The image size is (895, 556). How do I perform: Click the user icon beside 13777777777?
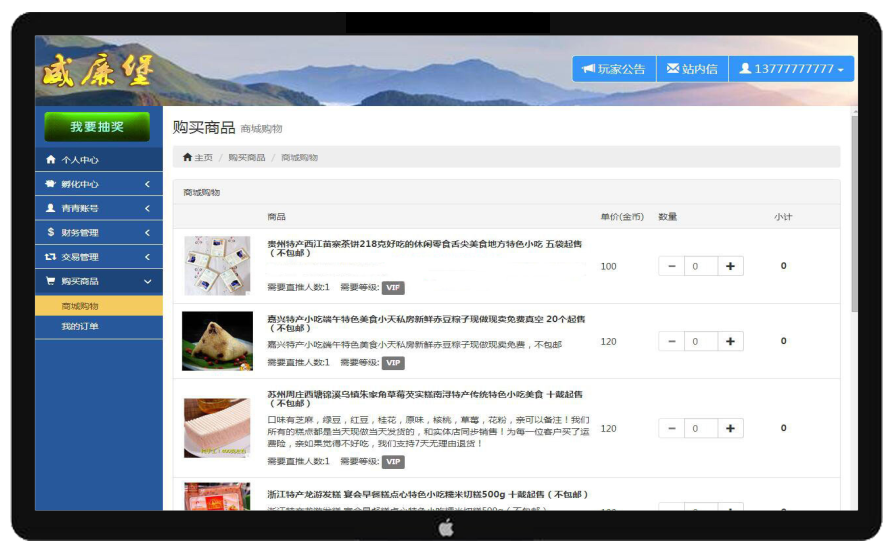745,69
